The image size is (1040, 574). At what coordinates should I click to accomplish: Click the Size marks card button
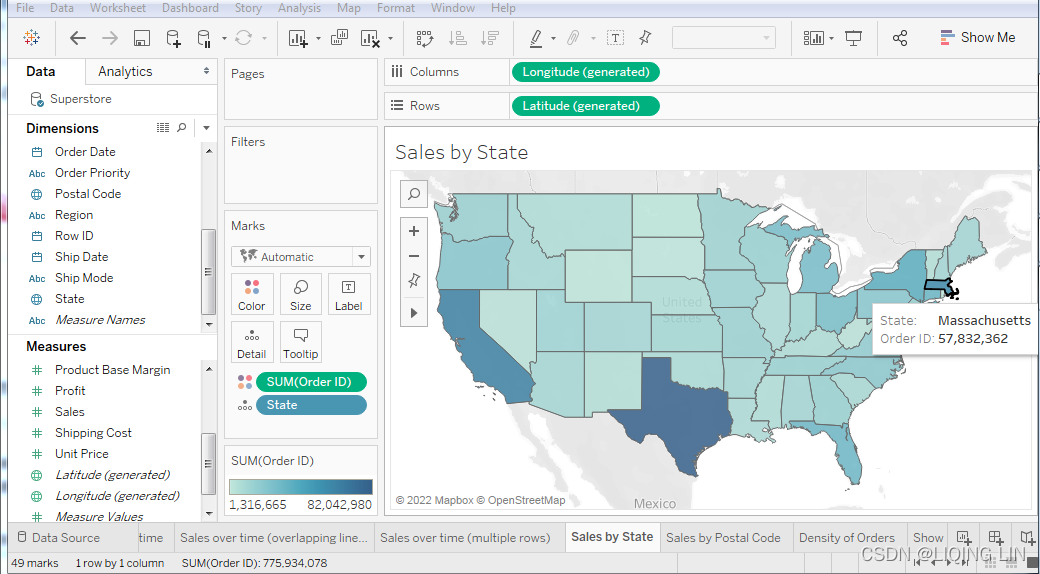[300, 294]
